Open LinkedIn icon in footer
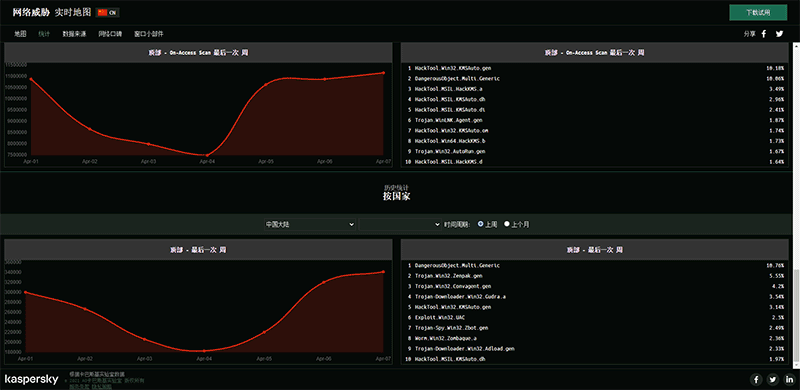Viewport: 800px width, 390px height. (x=789, y=379)
